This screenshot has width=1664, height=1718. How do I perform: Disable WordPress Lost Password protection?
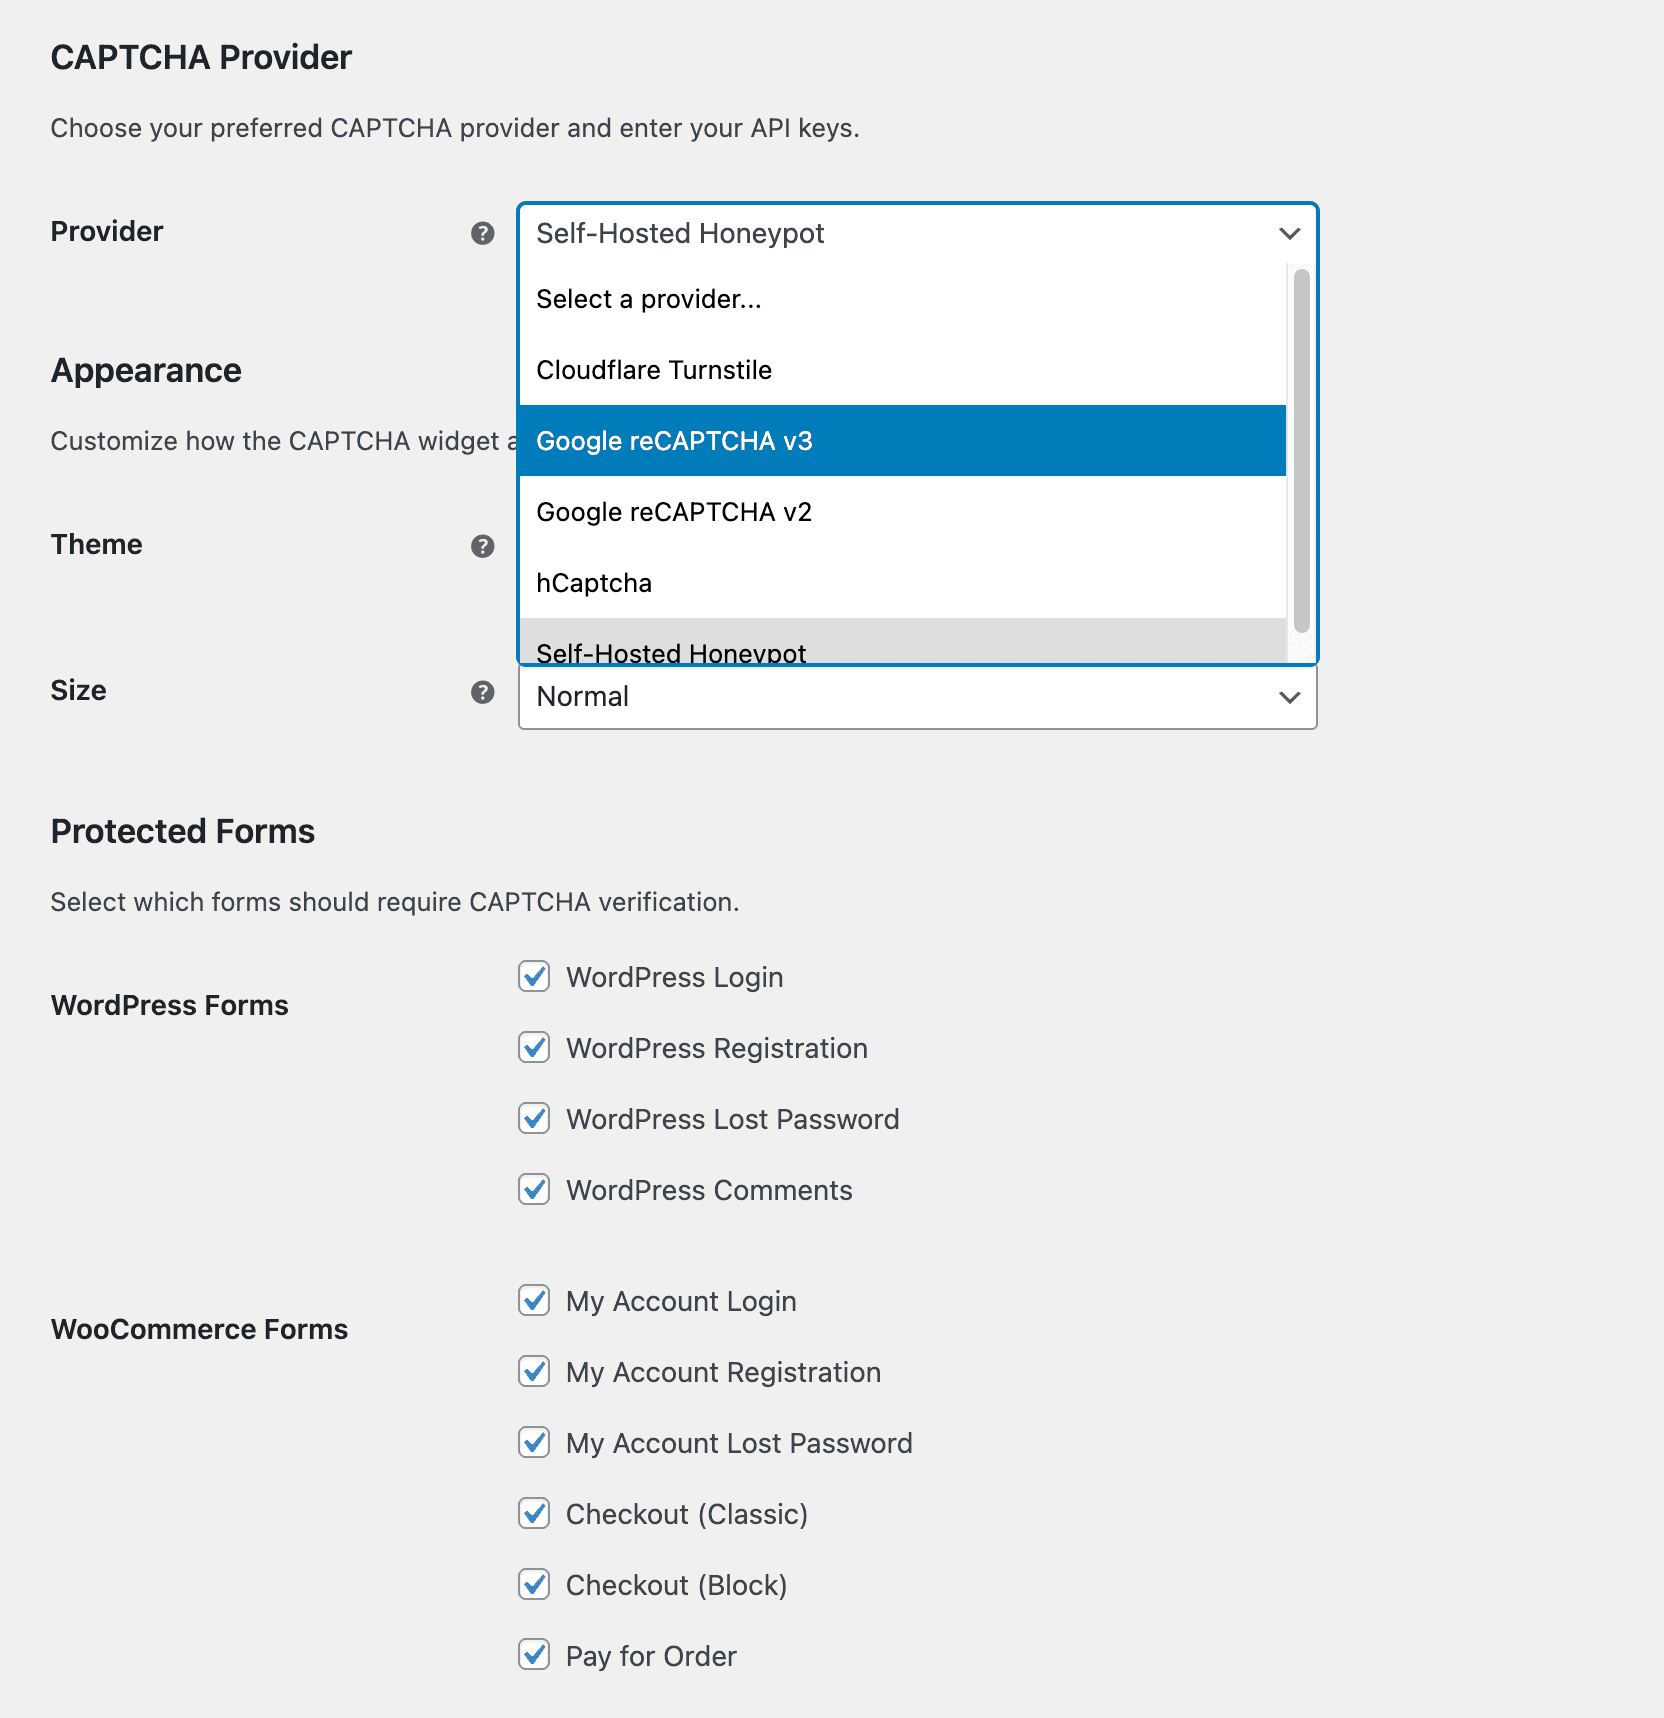(x=534, y=1118)
